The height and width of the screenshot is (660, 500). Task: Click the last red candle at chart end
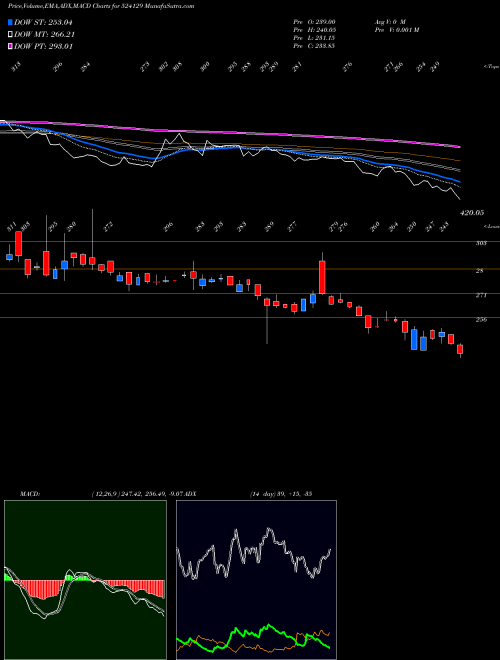point(460,349)
